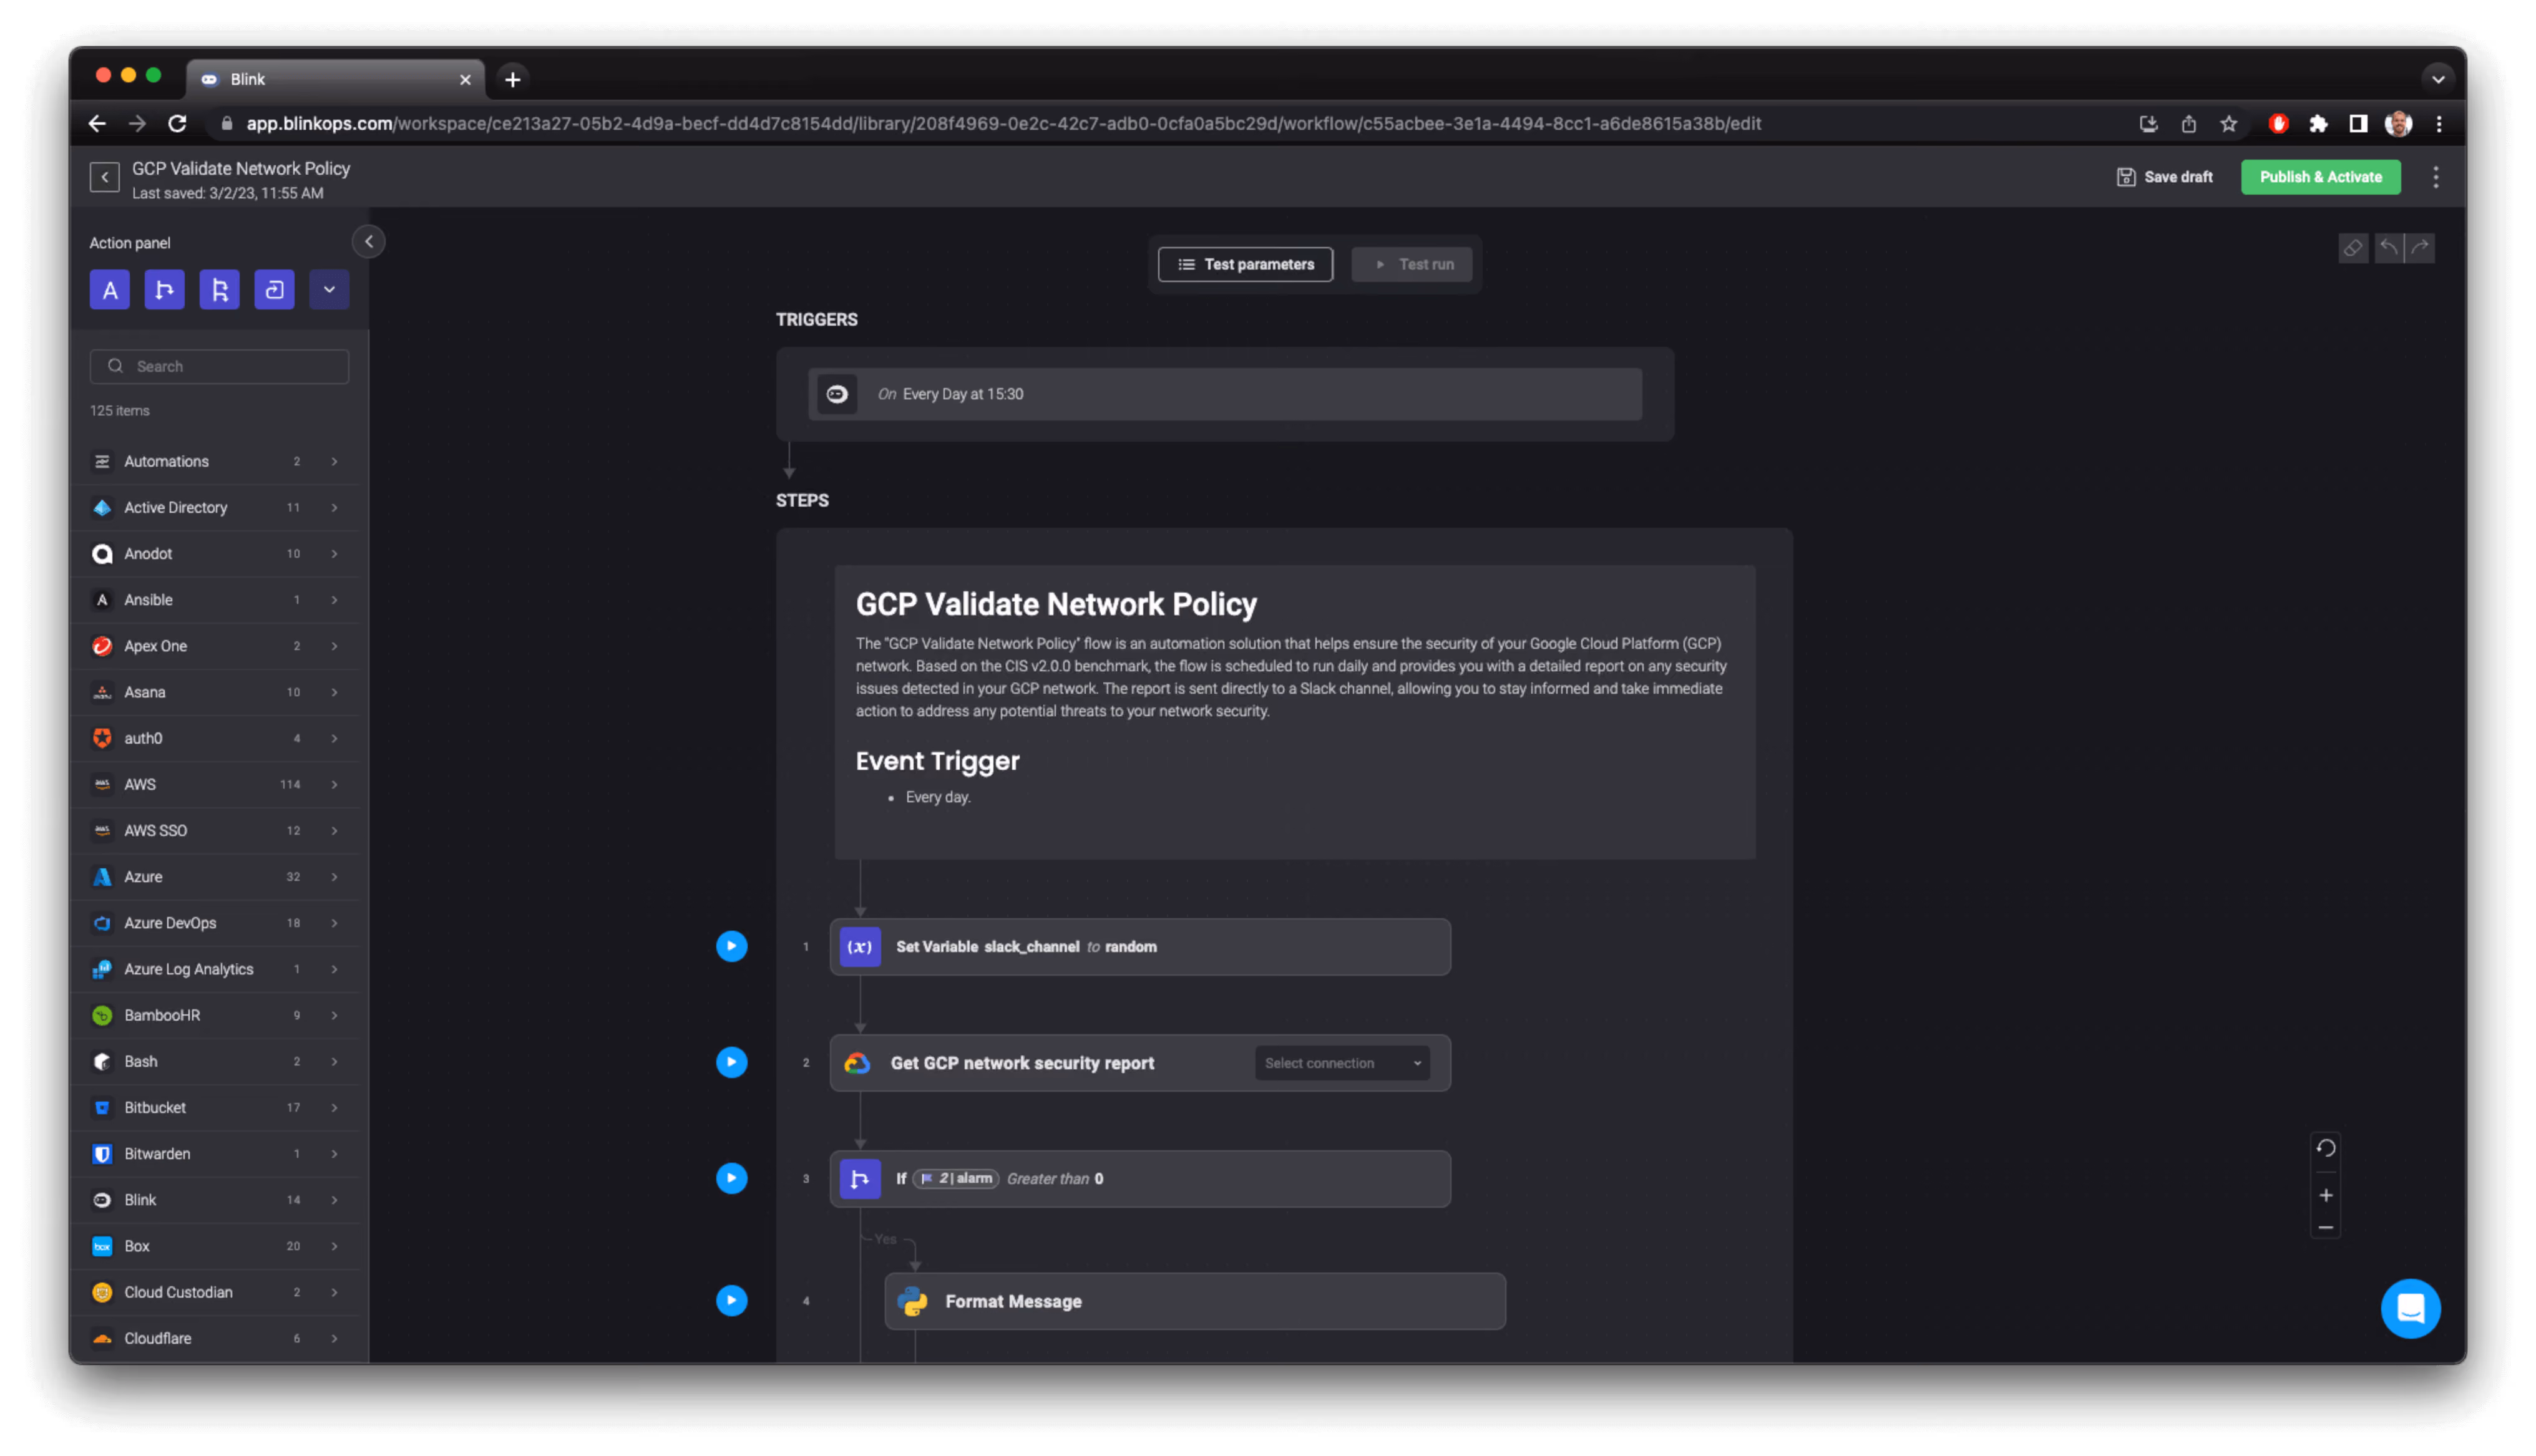Click the Python icon on Format Message

pos(913,1301)
